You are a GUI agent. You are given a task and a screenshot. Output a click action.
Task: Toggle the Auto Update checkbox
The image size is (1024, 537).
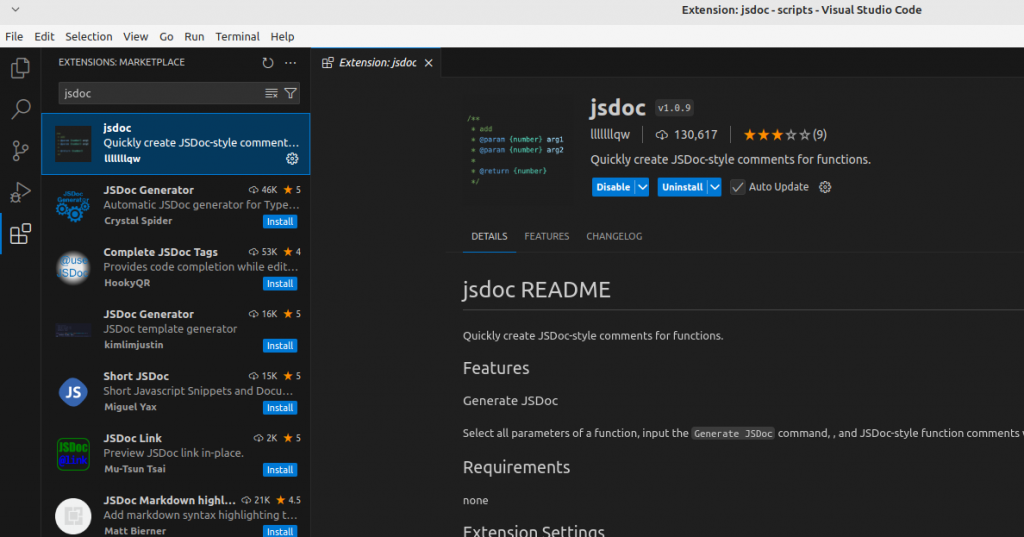tap(738, 187)
